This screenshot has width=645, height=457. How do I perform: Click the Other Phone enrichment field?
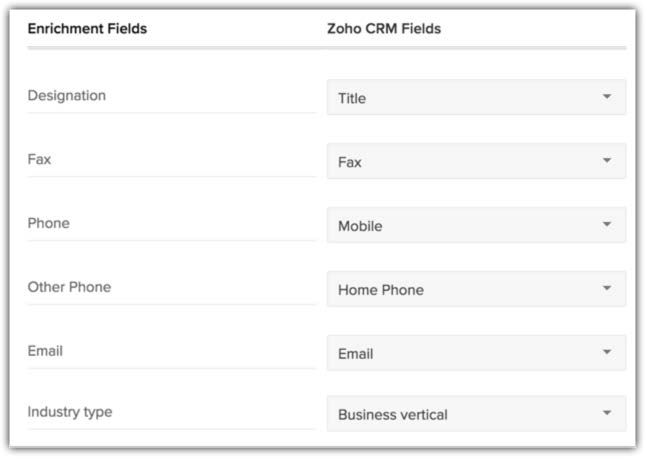(69, 287)
